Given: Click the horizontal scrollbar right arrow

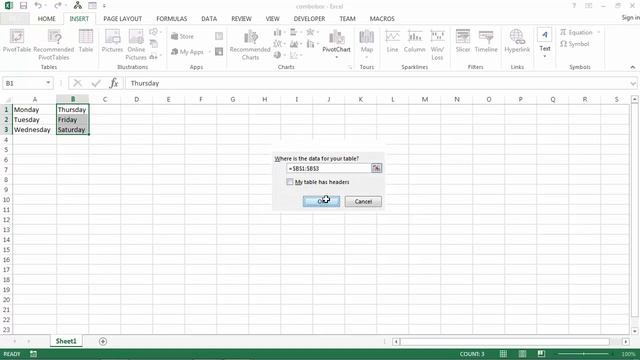Looking at the screenshot, I should coord(626,341).
